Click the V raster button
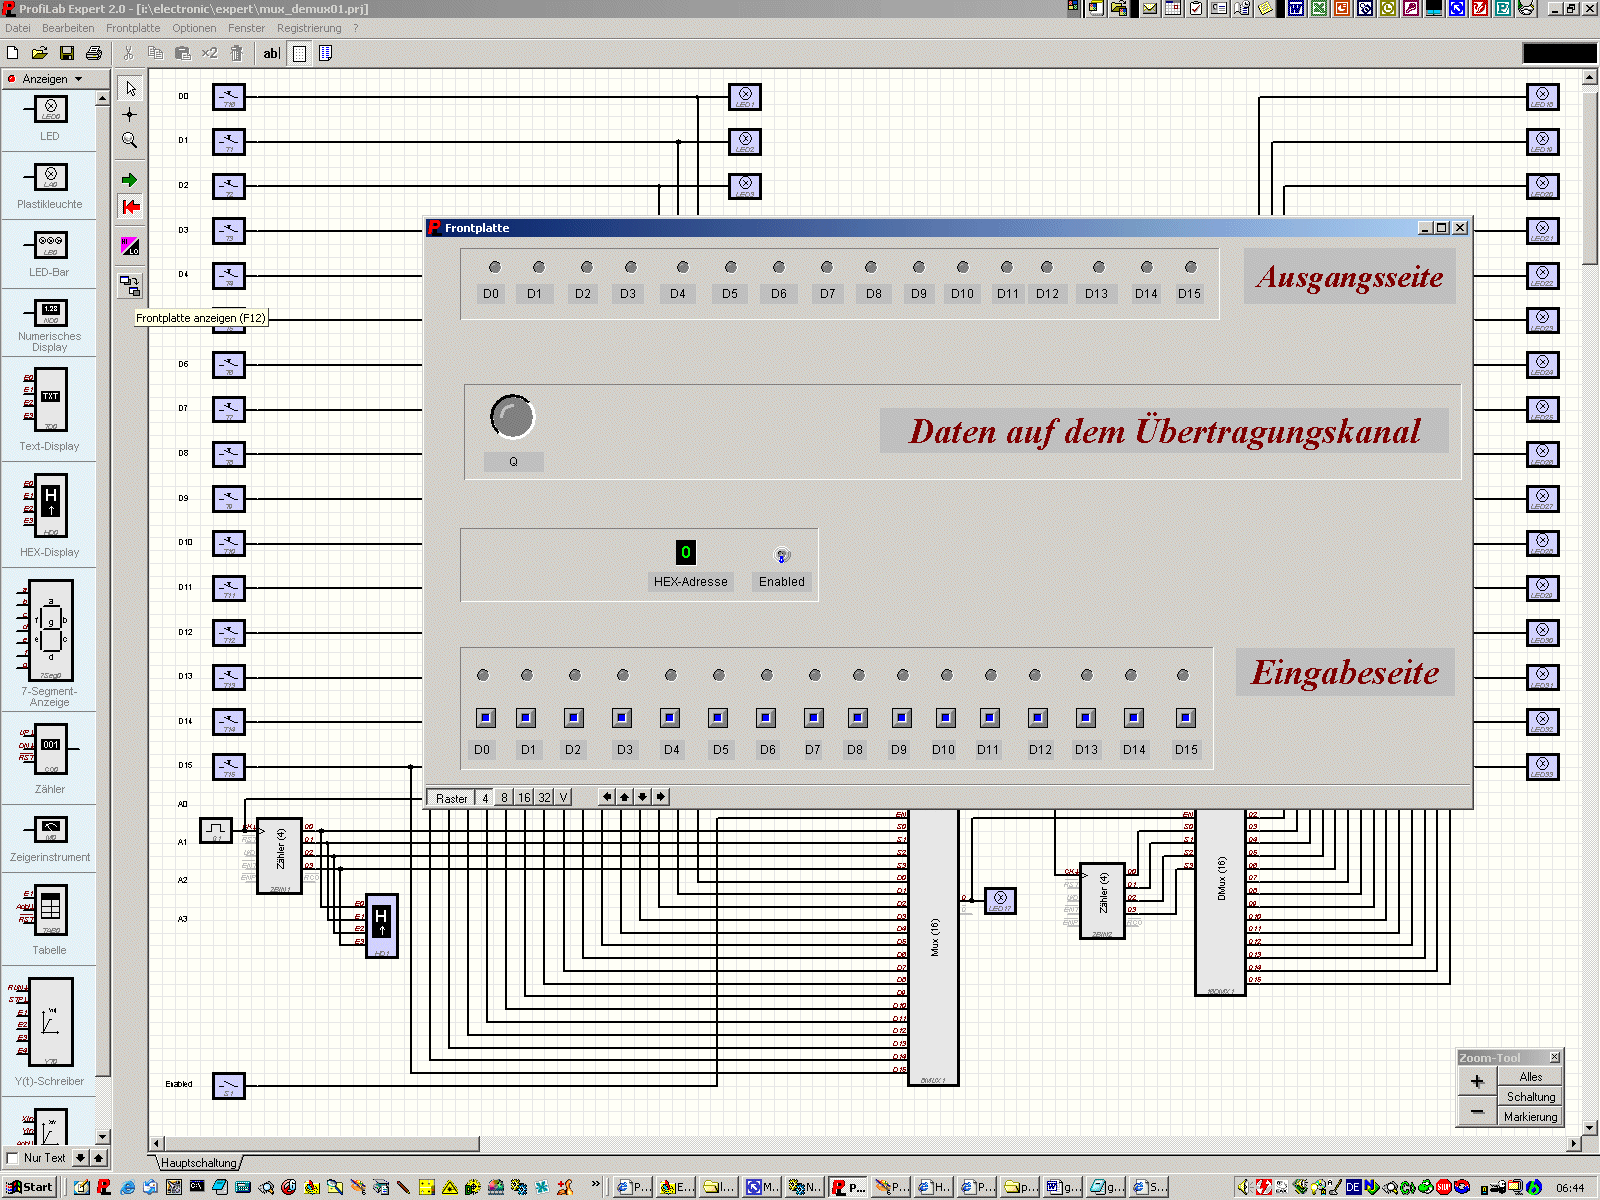 point(563,798)
